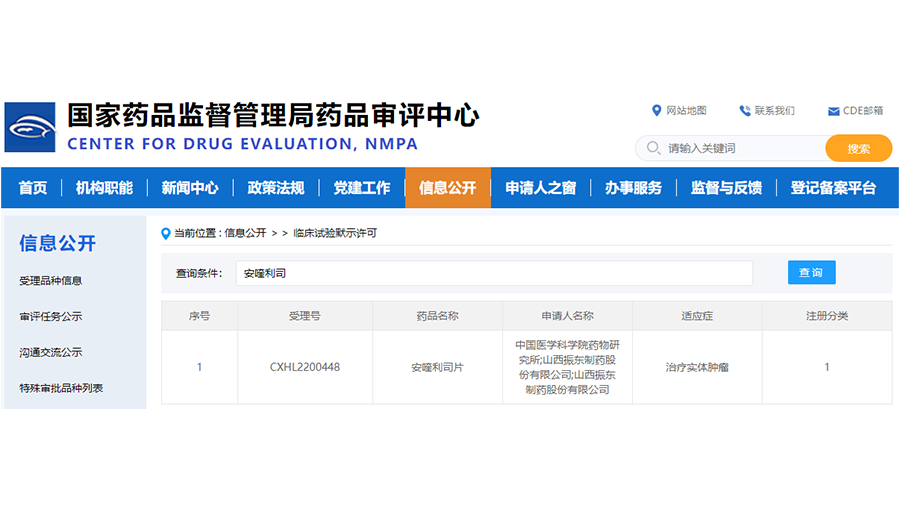Click the contact us phone icon
Screen dimensions: 900x506
(745, 110)
